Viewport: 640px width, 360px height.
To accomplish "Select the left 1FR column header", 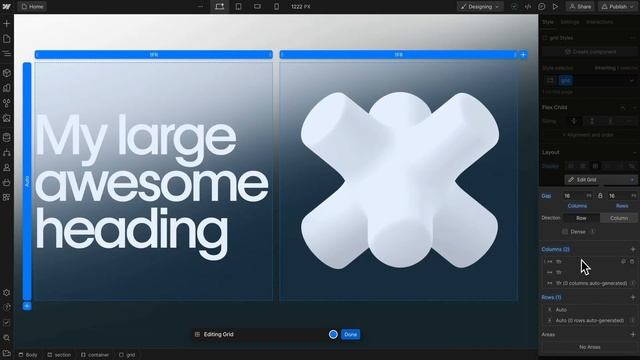I will tap(154, 54).
